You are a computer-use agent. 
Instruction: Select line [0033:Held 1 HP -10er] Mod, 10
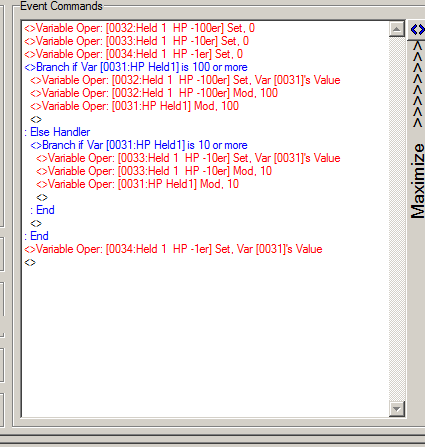[154, 171]
